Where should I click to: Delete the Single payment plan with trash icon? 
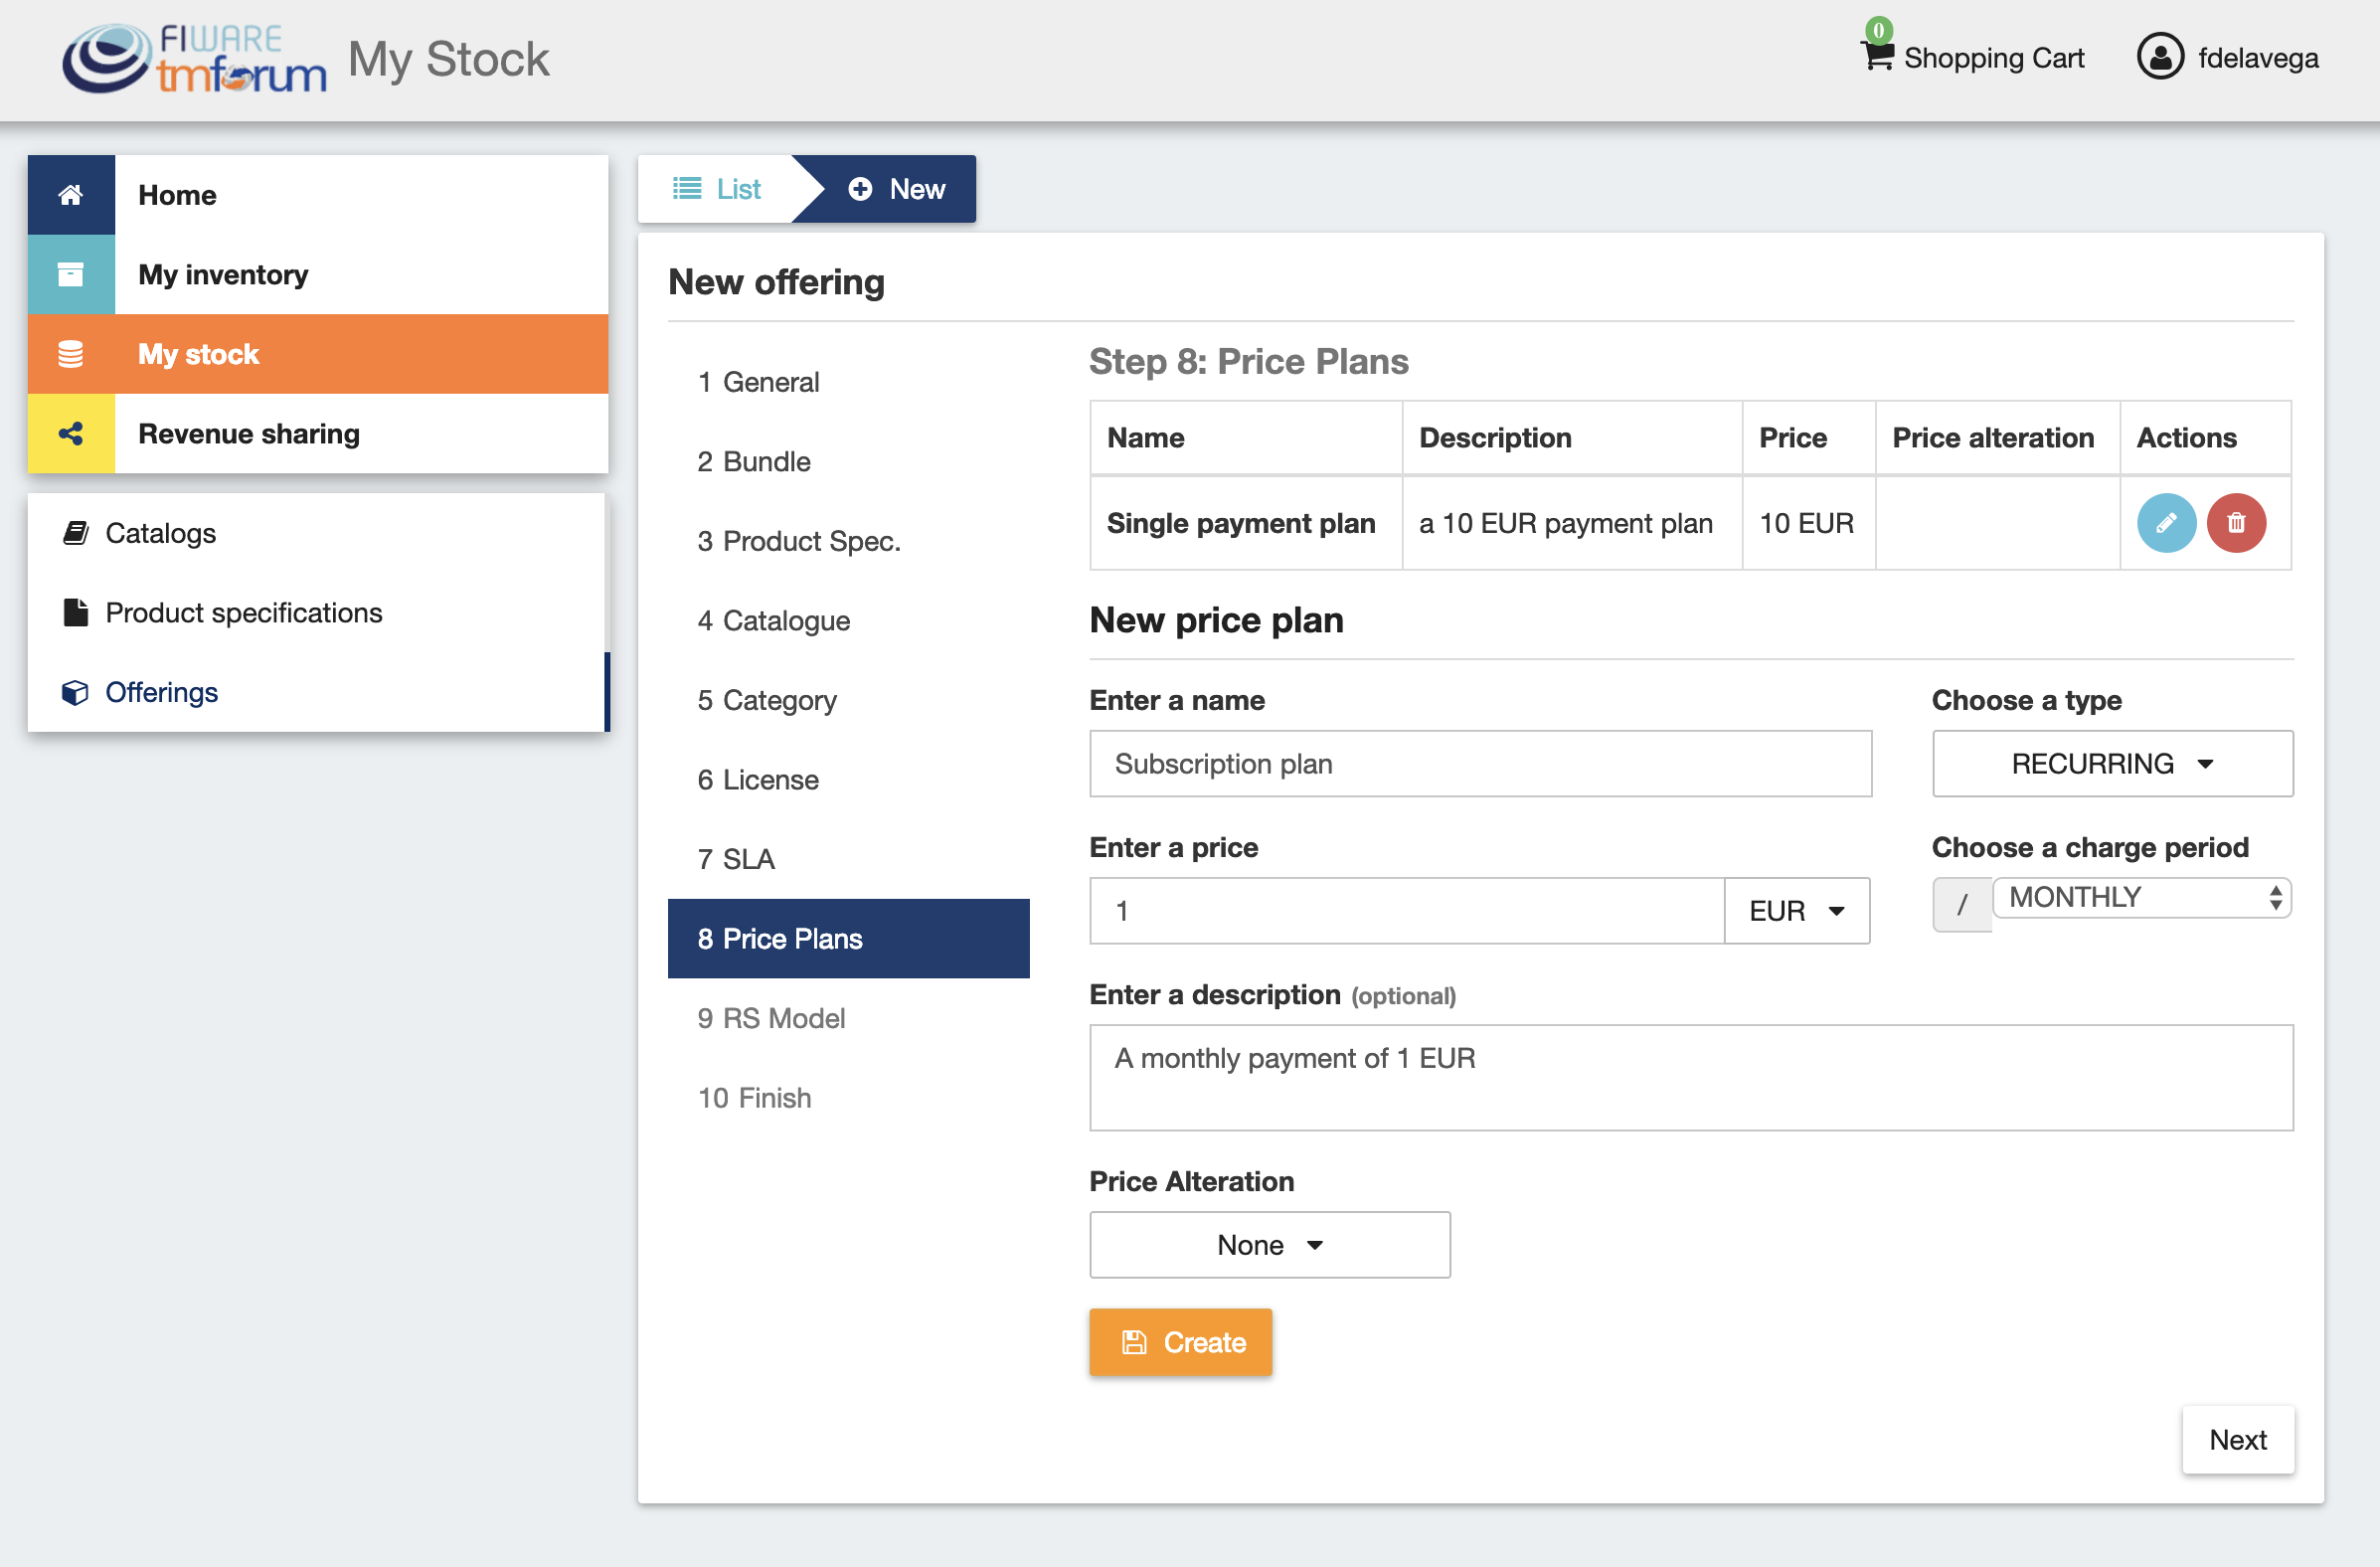point(2236,523)
